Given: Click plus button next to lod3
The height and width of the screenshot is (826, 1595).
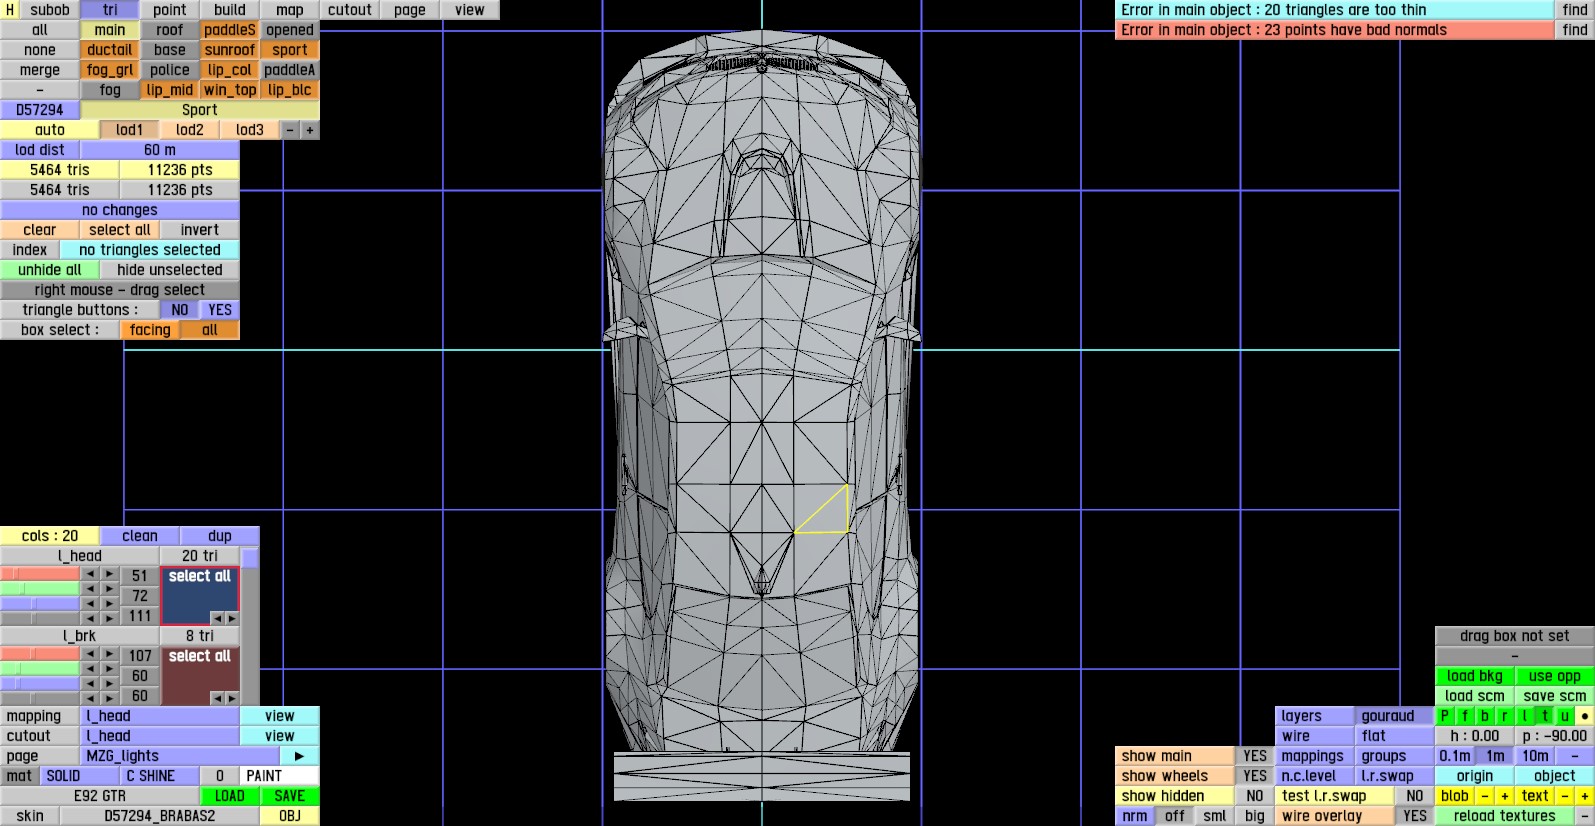Looking at the screenshot, I should point(310,130).
